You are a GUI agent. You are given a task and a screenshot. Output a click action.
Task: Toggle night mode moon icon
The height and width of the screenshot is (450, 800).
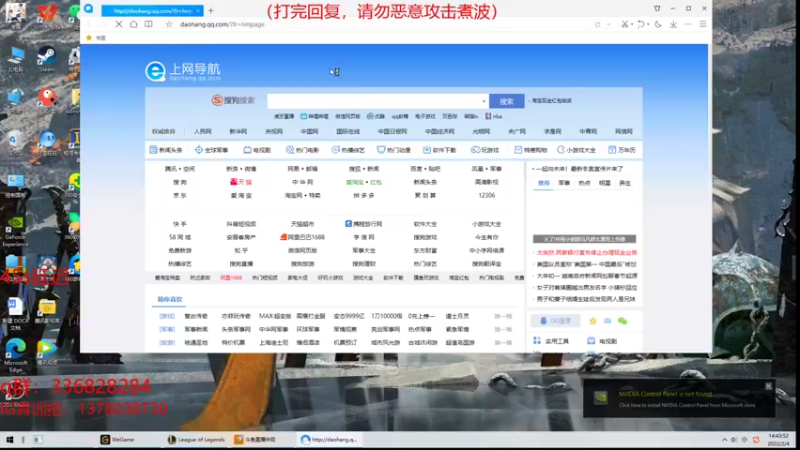(658, 24)
